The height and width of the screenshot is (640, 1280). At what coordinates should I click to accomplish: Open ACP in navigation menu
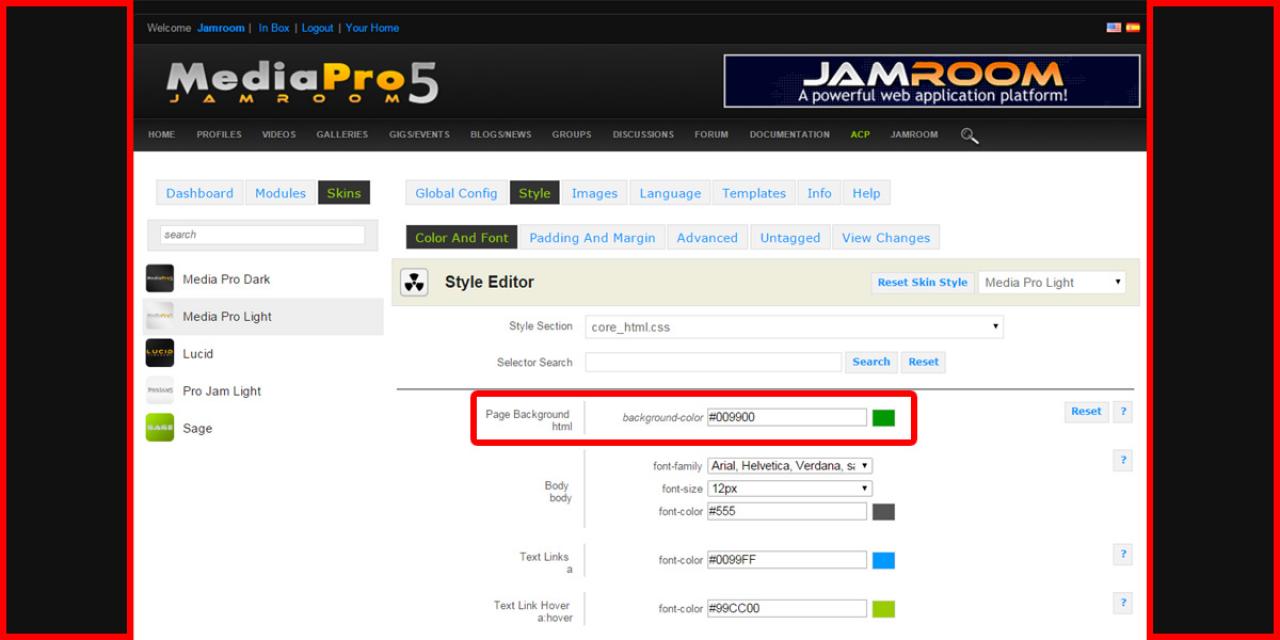pos(860,135)
